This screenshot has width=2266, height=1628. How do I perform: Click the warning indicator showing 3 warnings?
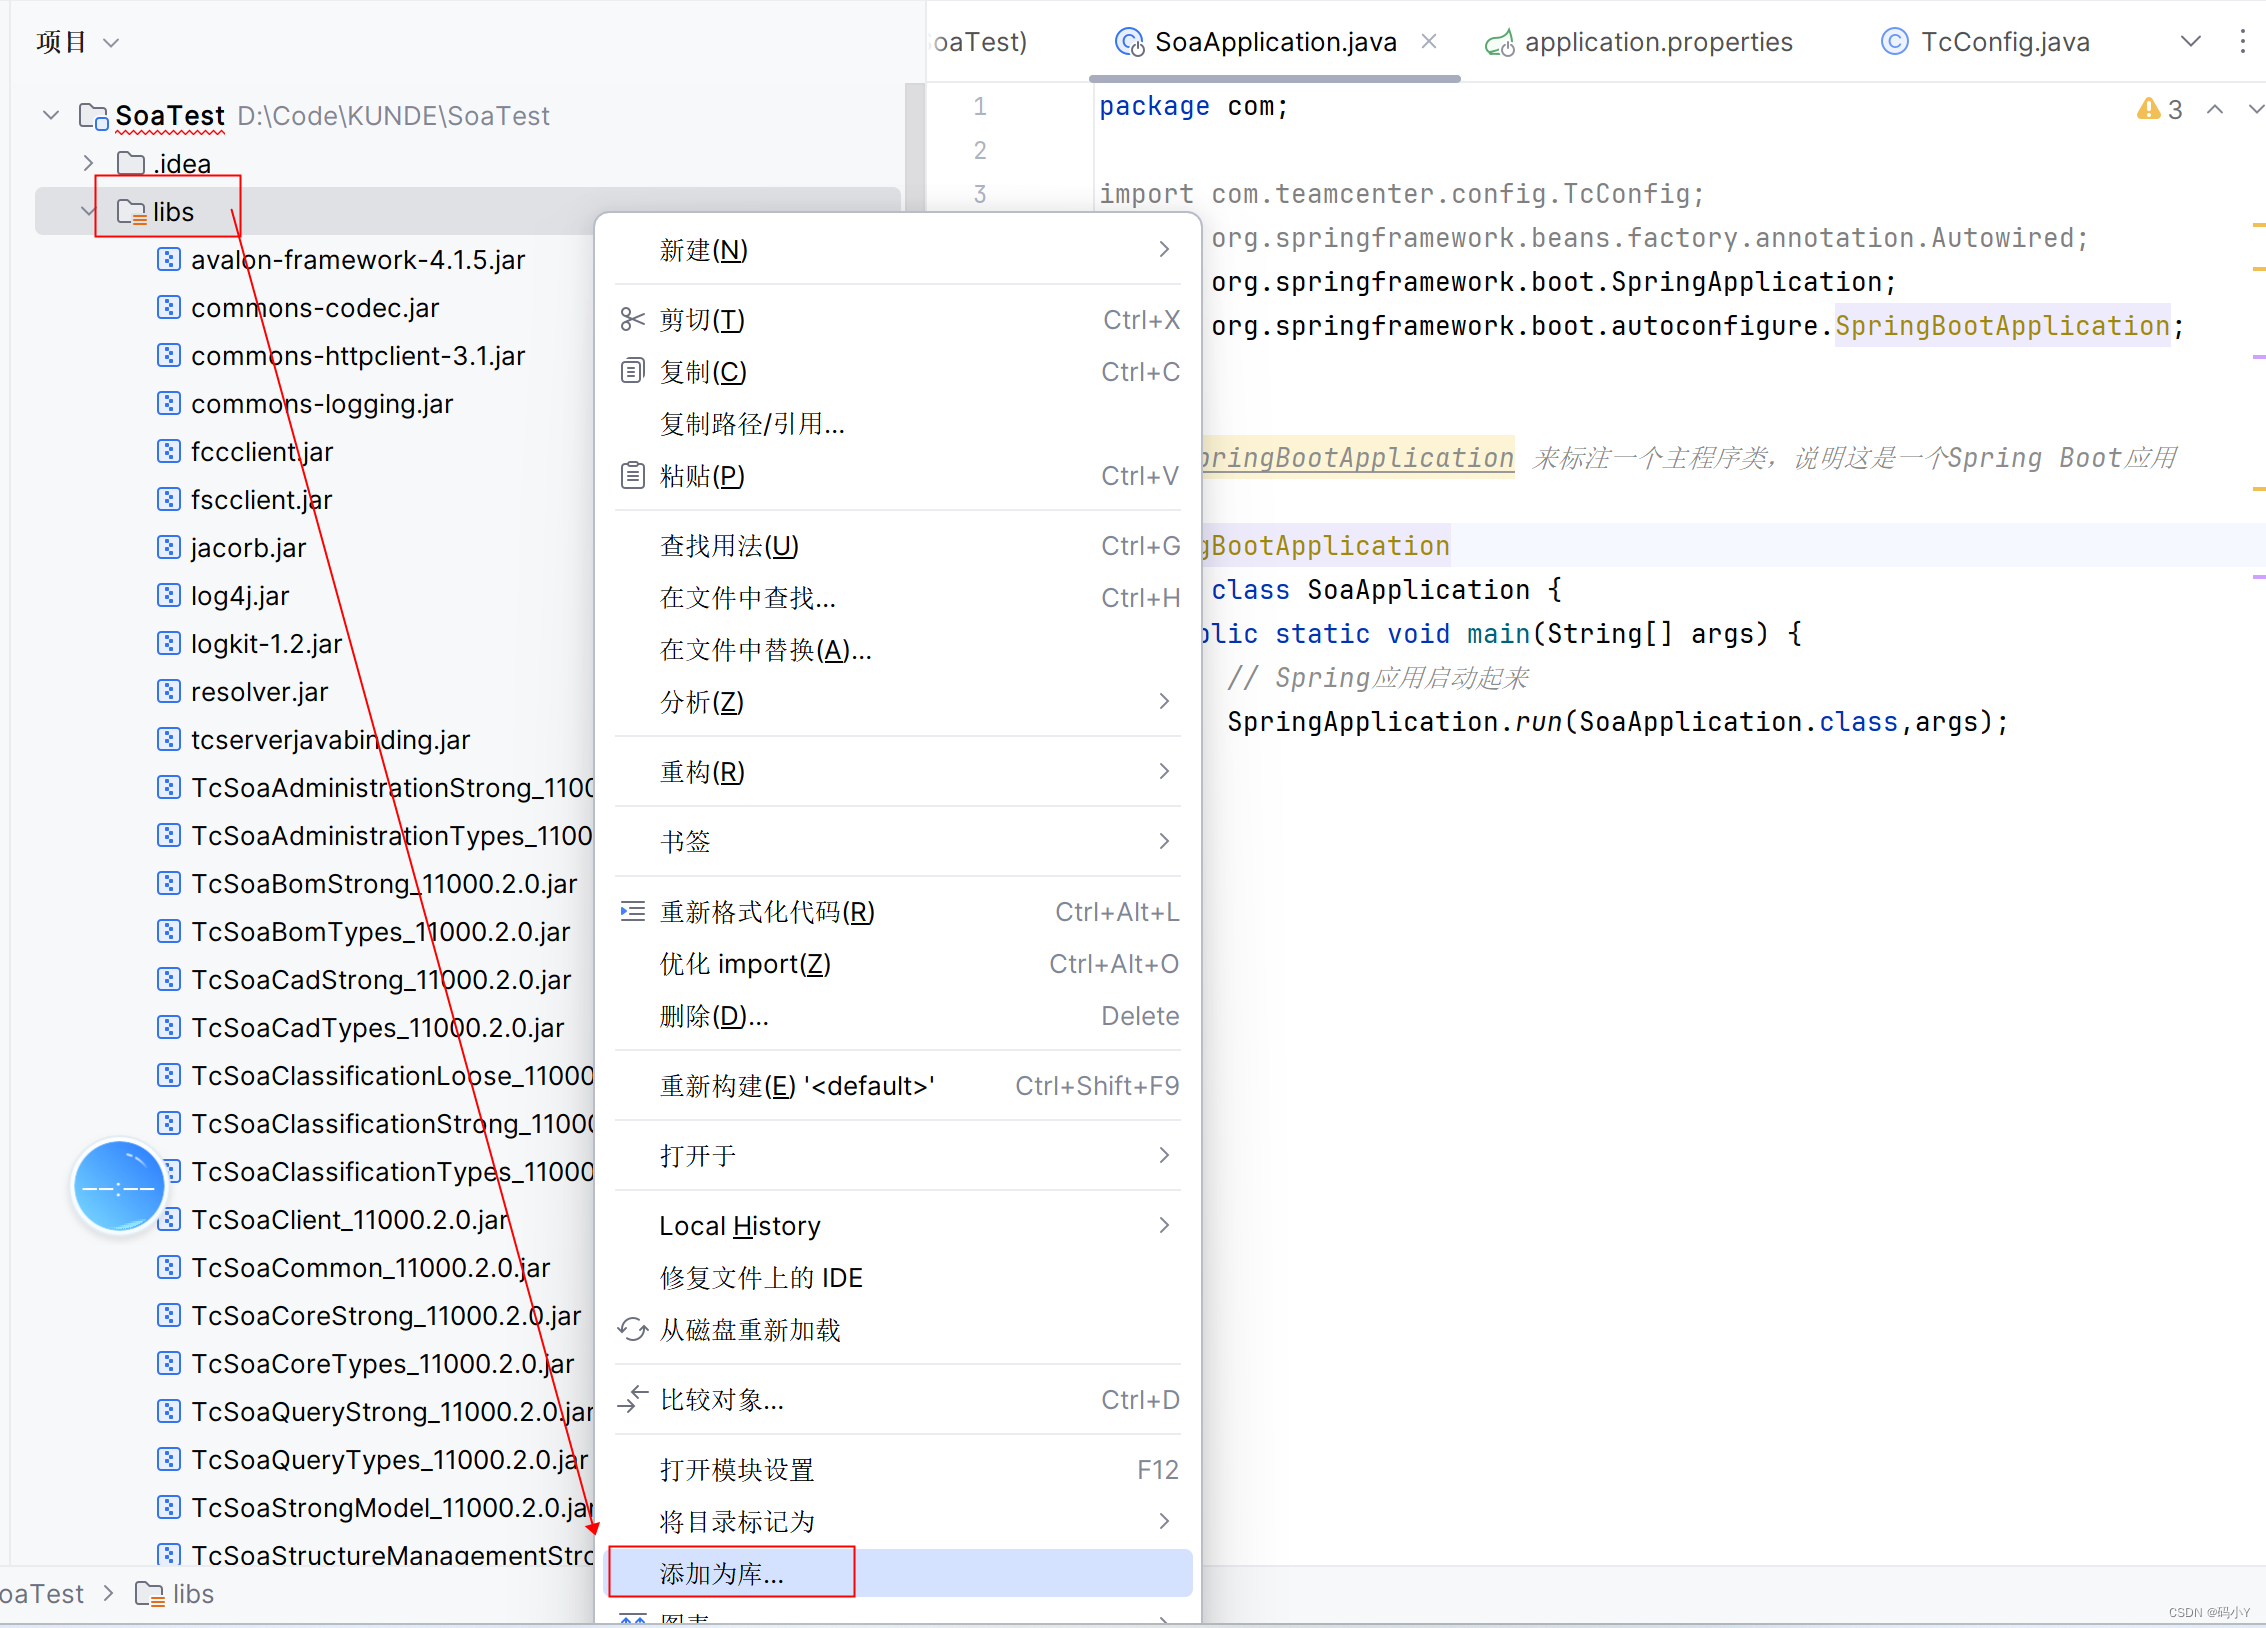[x=2159, y=109]
